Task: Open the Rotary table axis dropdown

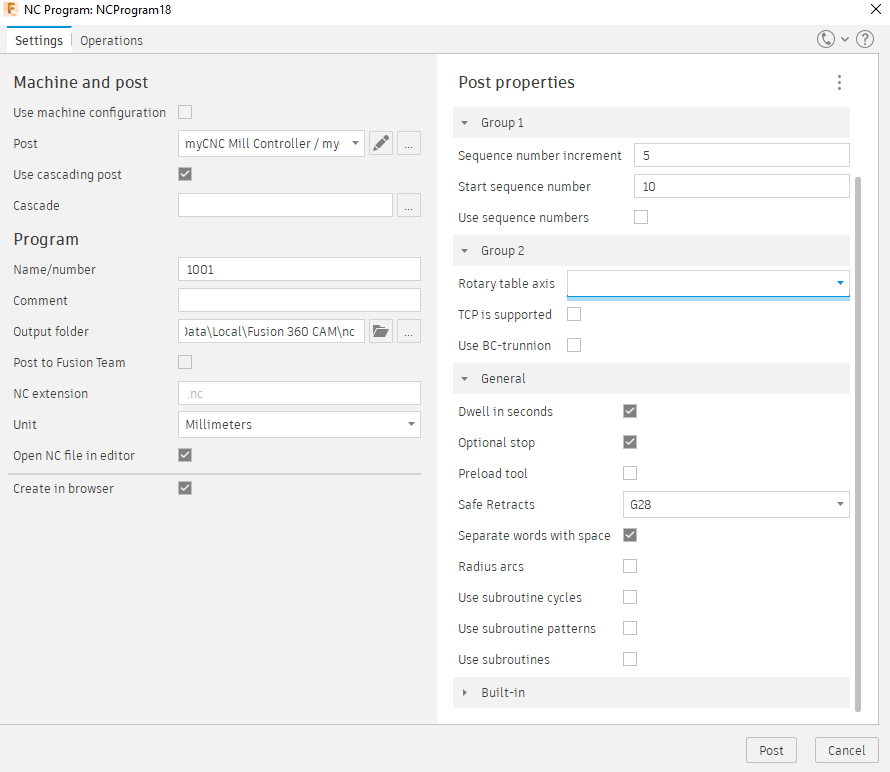Action: (840, 284)
